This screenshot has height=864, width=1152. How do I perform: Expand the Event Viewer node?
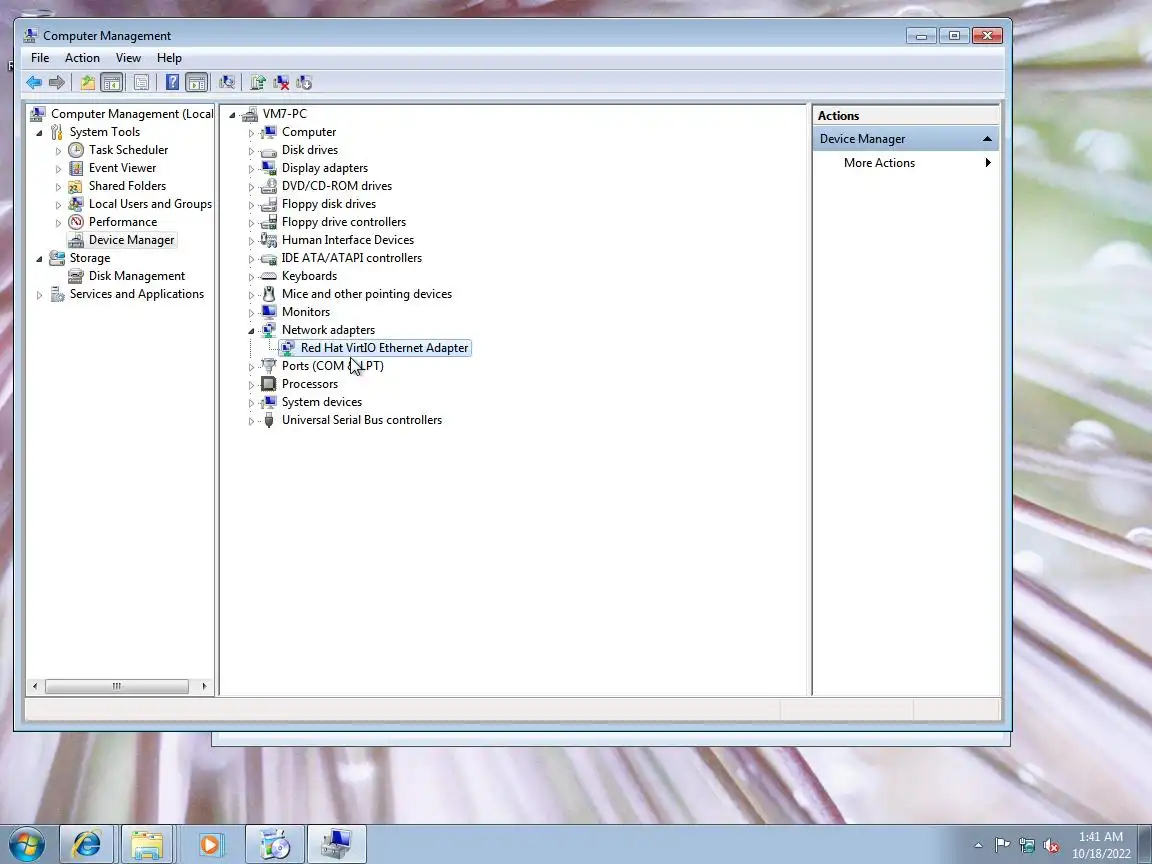[x=58, y=168]
